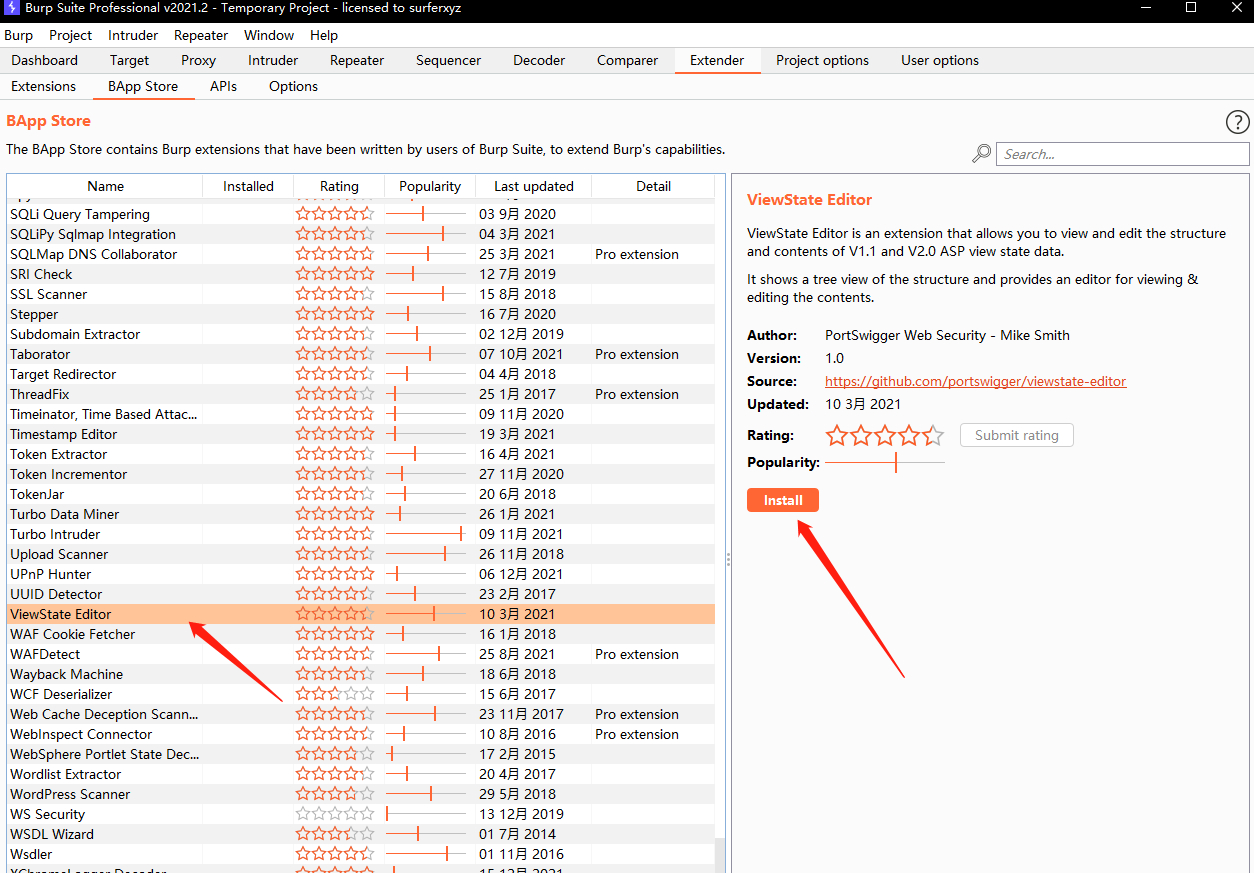Select the Timestamp Editor row
The height and width of the screenshot is (873, 1254).
[x=361, y=434]
